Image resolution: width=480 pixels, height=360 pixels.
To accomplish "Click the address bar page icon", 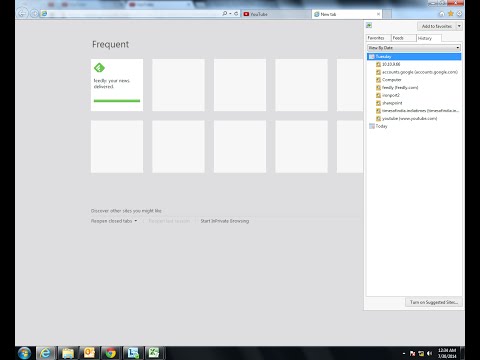I will [x=44, y=14].
